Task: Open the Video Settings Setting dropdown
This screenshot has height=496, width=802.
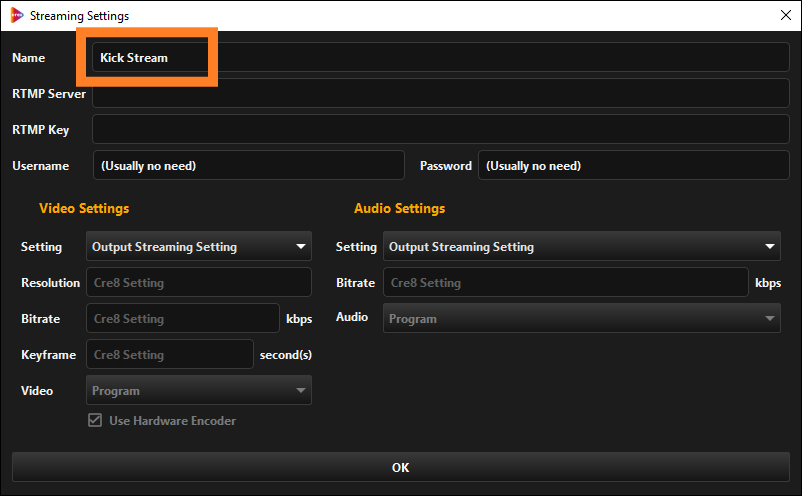Action: click(x=199, y=246)
